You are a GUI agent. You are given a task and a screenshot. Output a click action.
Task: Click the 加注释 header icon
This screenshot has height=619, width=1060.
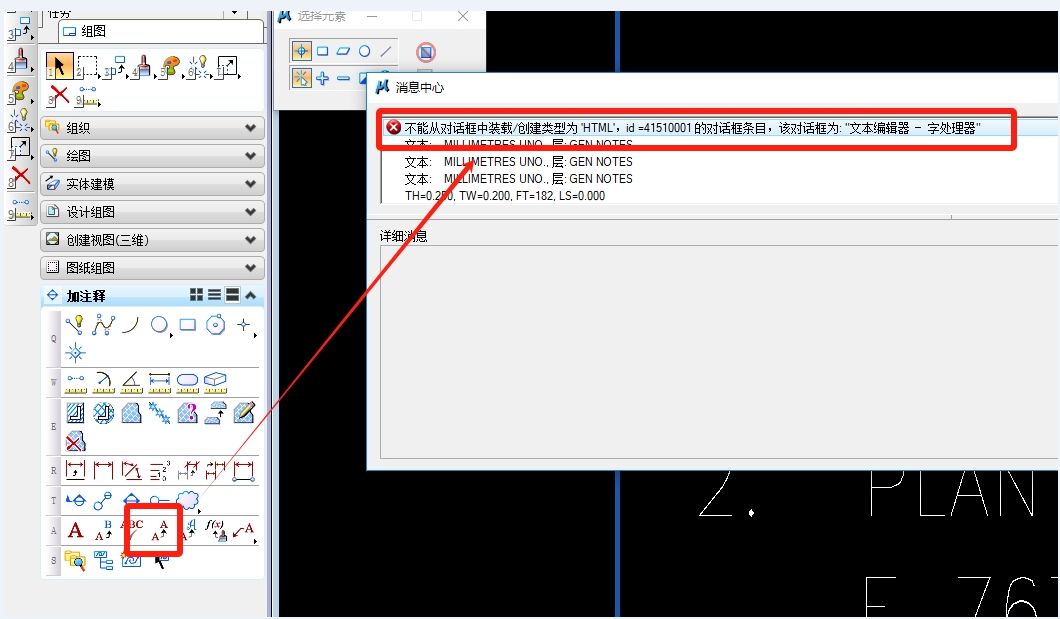(x=52, y=295)
